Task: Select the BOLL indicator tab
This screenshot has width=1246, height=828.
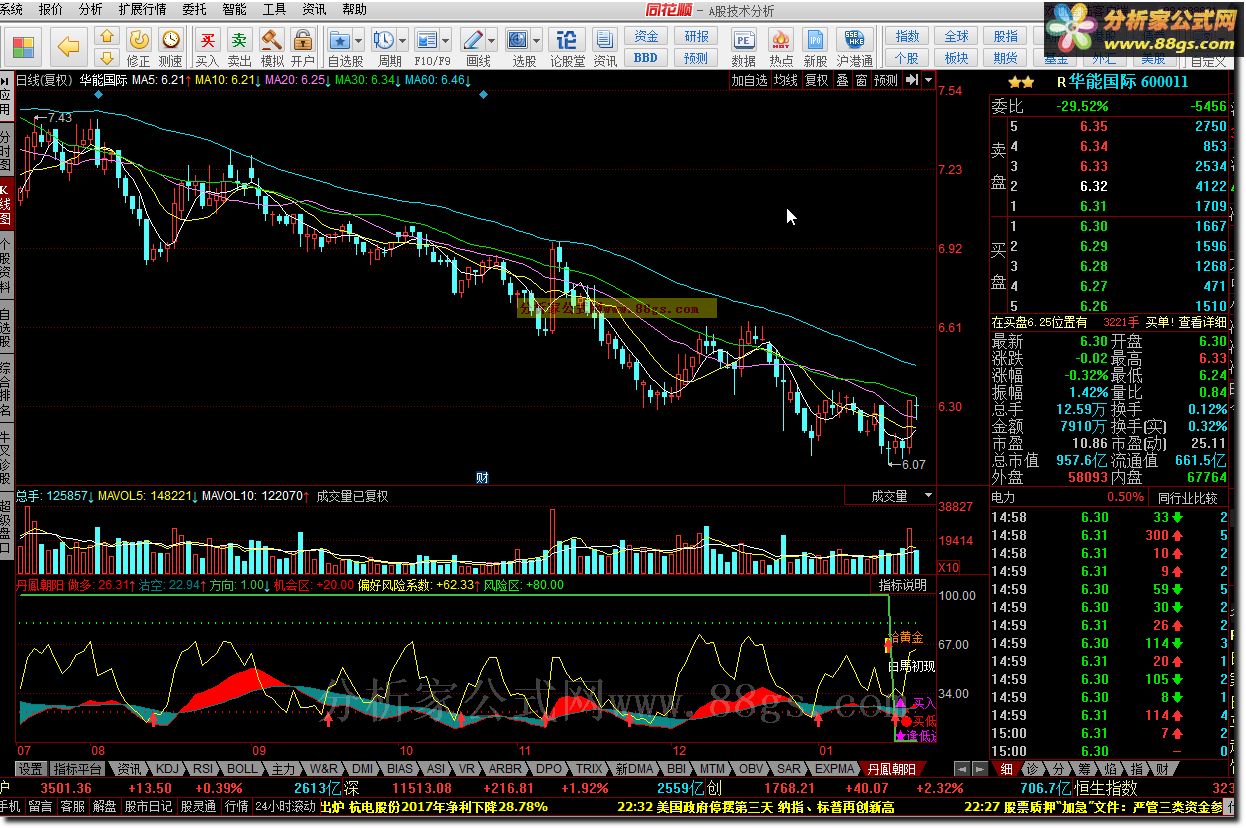Action: [242, 769]
